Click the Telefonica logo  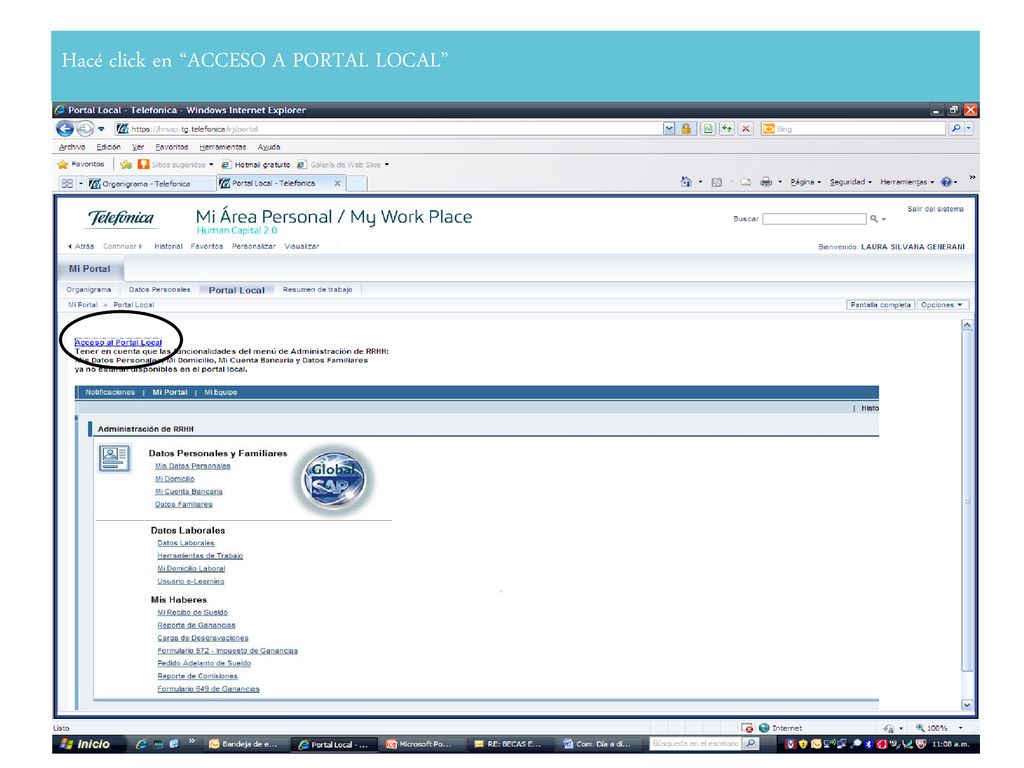[121, 218]
